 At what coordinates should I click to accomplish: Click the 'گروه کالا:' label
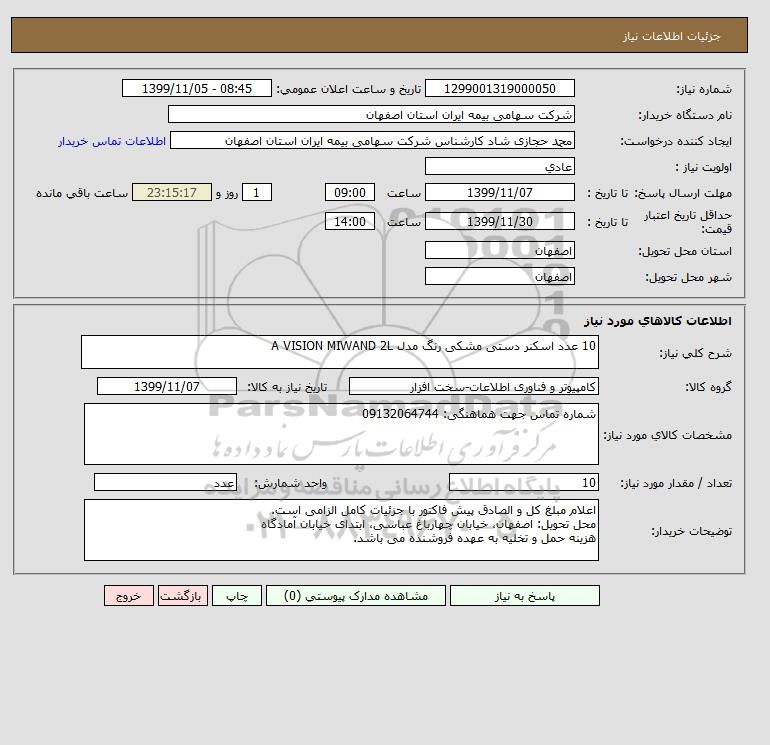709,387
